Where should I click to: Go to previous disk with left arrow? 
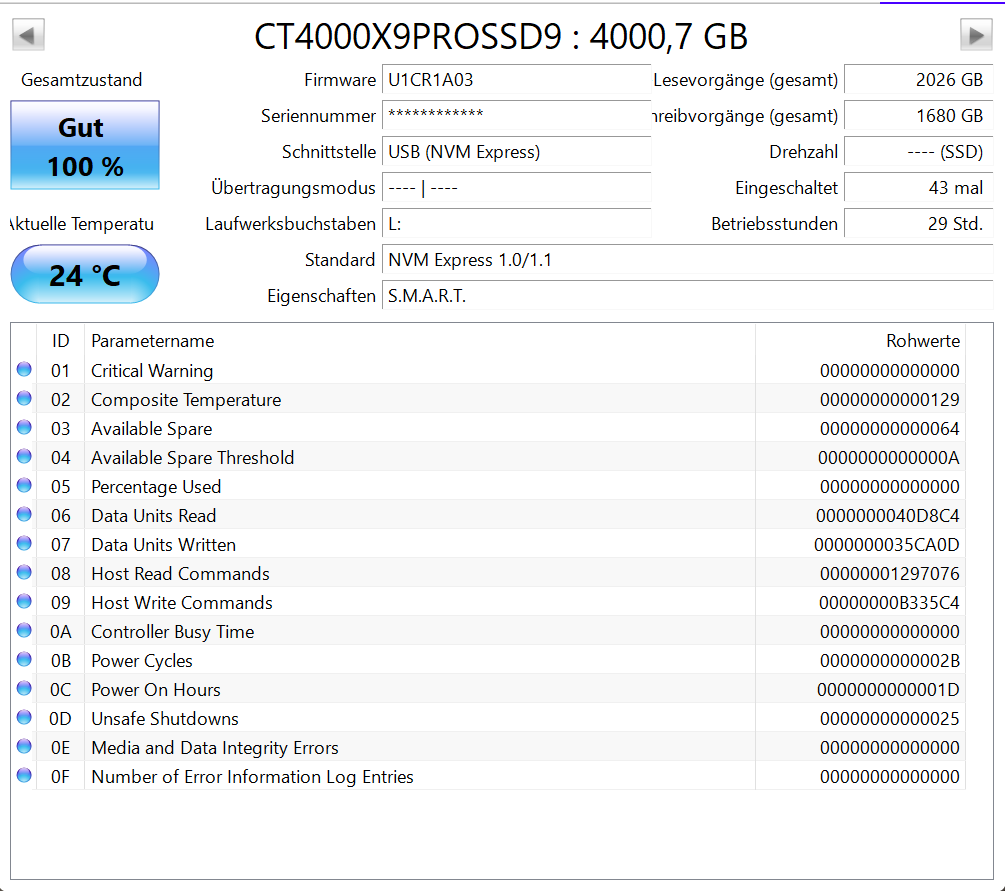(28, 35)
